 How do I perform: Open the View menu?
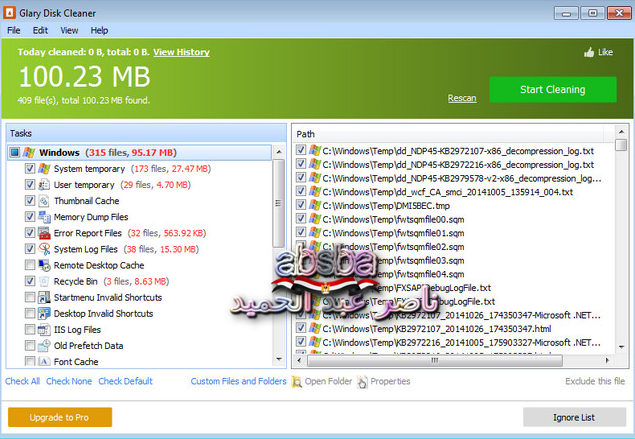[69, 30]
